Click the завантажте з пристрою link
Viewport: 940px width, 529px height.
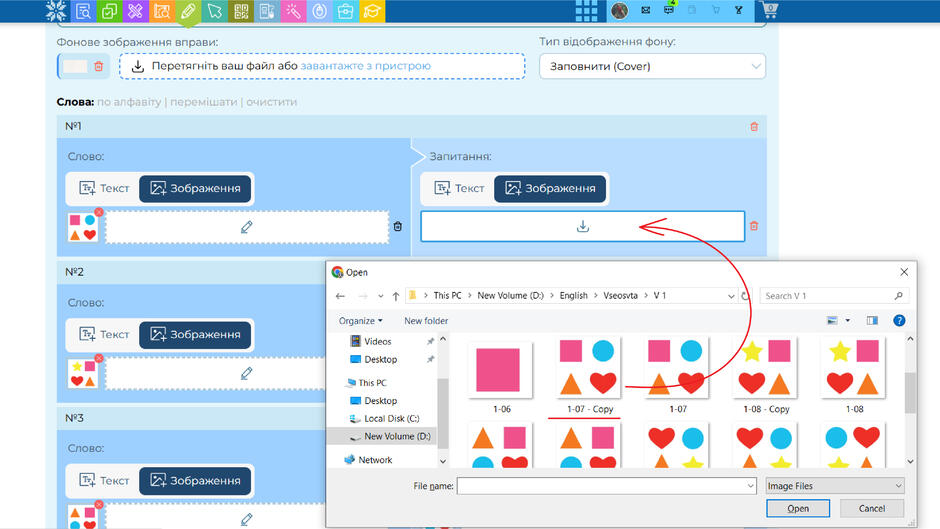click(366, 66)
